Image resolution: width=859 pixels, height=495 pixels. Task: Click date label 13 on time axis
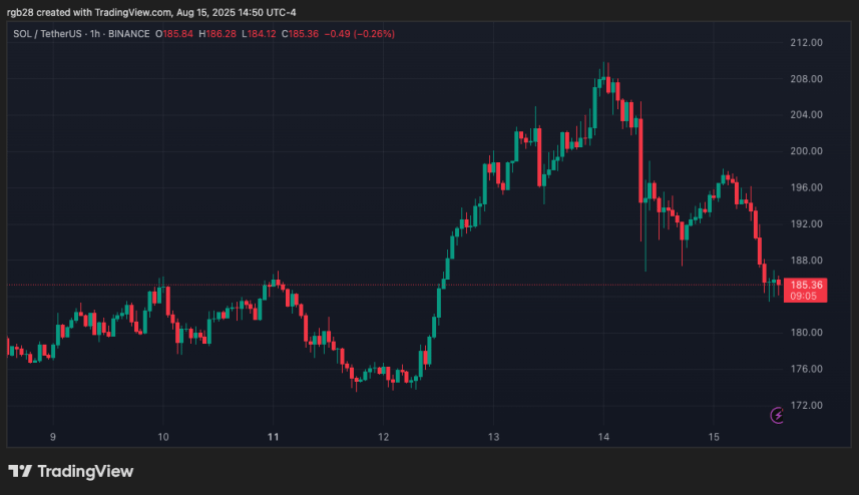pos(493,436)
